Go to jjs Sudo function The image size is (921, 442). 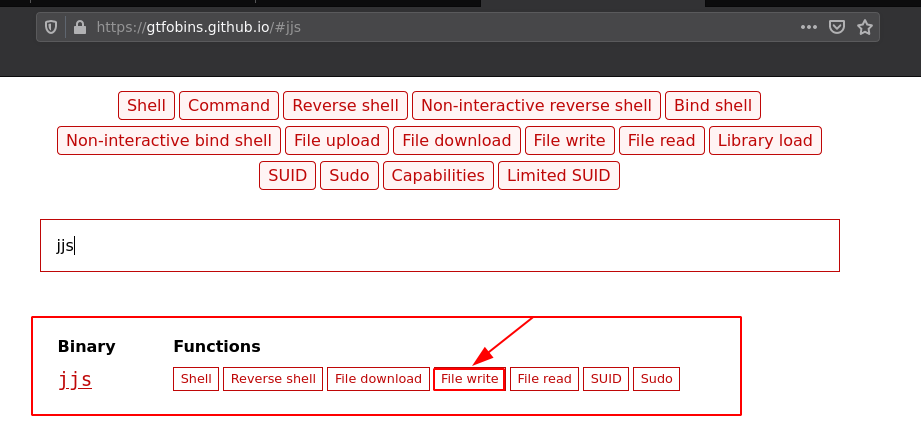pos(656,379)
